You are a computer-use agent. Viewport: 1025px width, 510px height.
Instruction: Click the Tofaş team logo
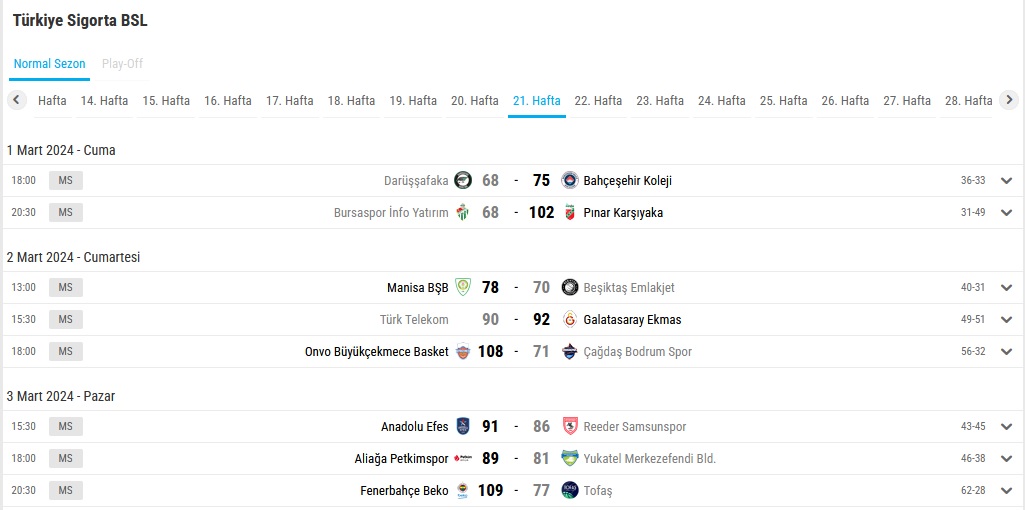570,490
